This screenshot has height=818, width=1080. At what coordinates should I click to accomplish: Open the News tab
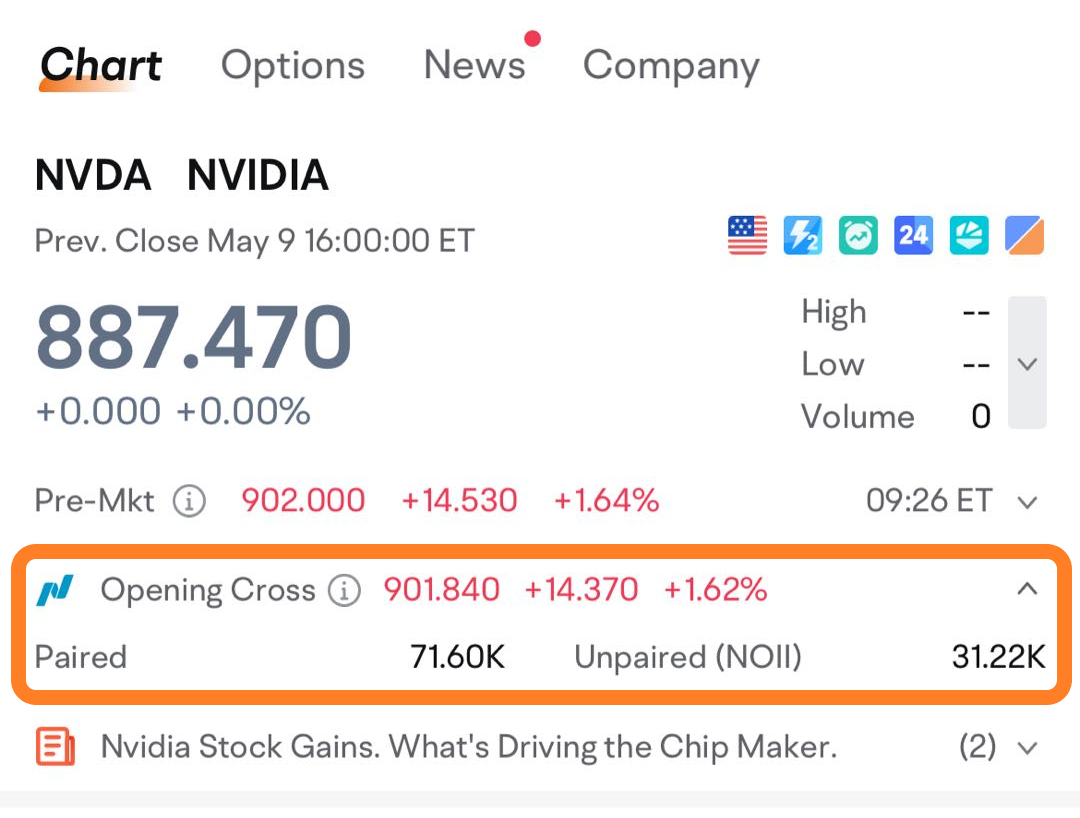(474, 66)
